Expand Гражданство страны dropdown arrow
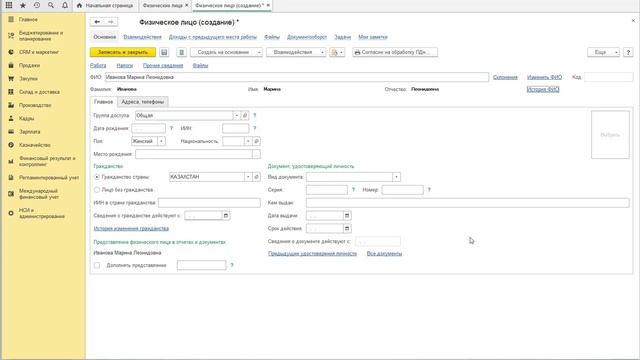 point(248,177)
